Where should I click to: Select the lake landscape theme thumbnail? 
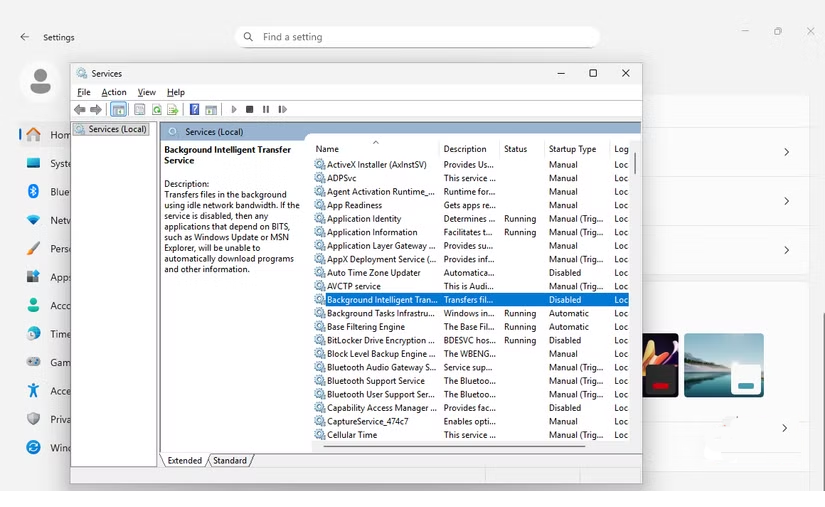(x=724, y=364)
